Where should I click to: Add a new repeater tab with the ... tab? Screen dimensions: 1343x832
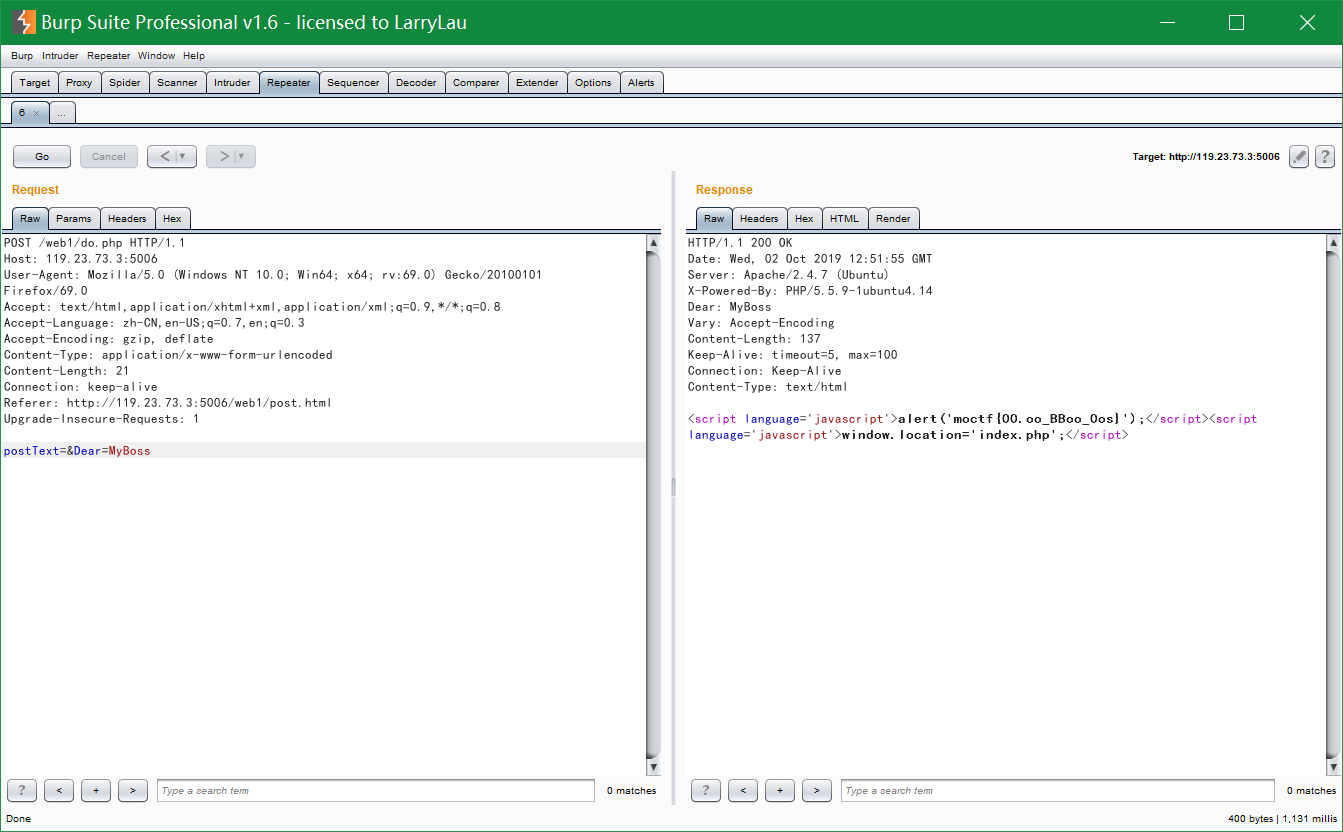pyautogui.click(x=62, y=113)
